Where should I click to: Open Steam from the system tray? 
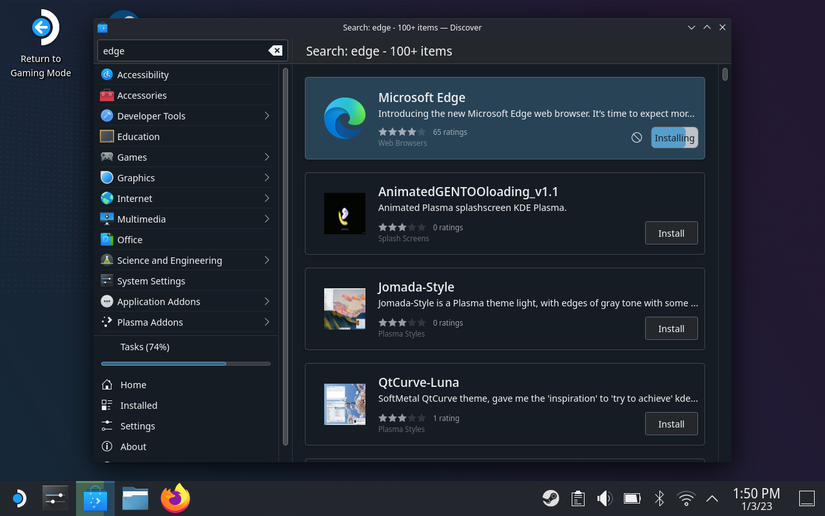(x=551, y=498)
